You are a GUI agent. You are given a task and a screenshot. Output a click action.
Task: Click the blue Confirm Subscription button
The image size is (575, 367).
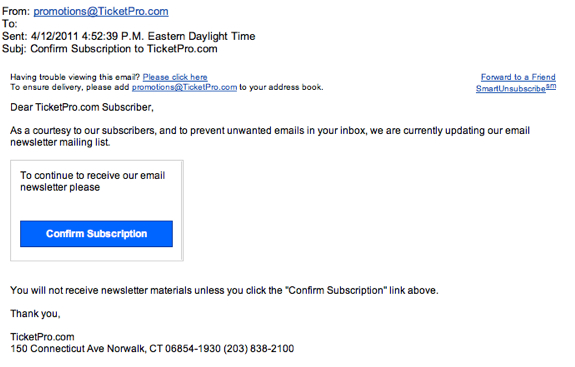tap(96, 234)
